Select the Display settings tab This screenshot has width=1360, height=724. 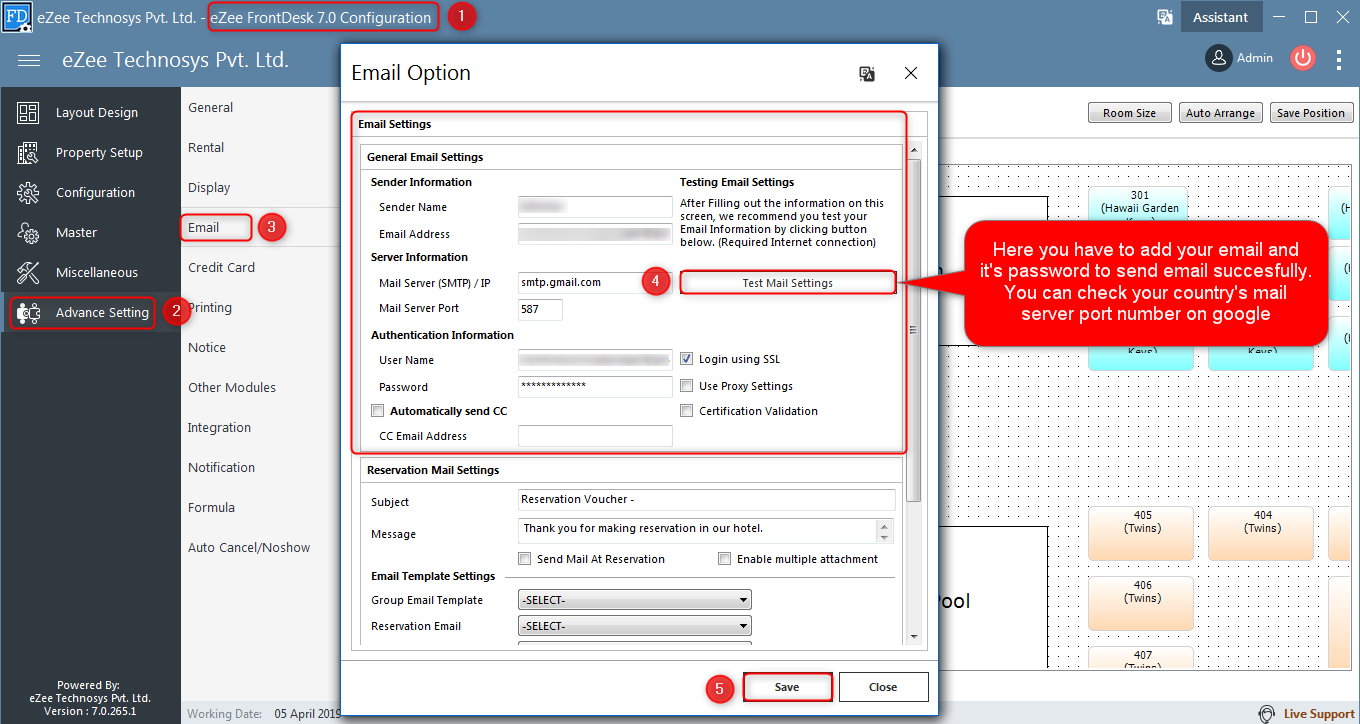[209, 188]
